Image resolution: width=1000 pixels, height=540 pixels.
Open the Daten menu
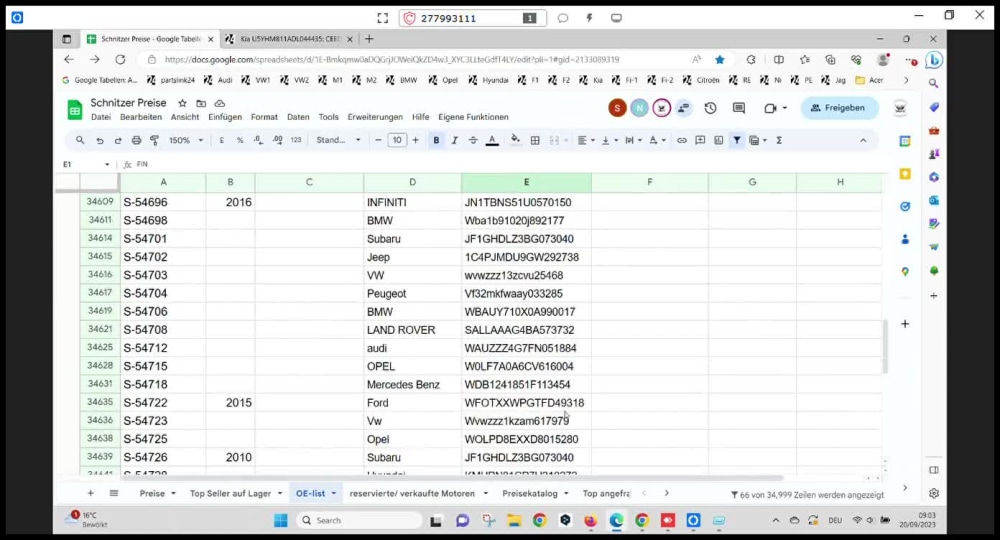[298, 117]
